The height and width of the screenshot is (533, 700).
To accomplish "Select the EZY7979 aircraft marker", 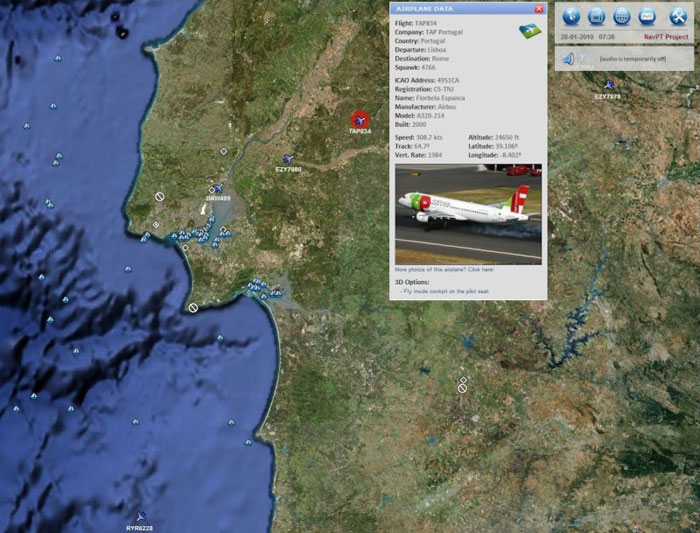I will click(x=609, y=85).
